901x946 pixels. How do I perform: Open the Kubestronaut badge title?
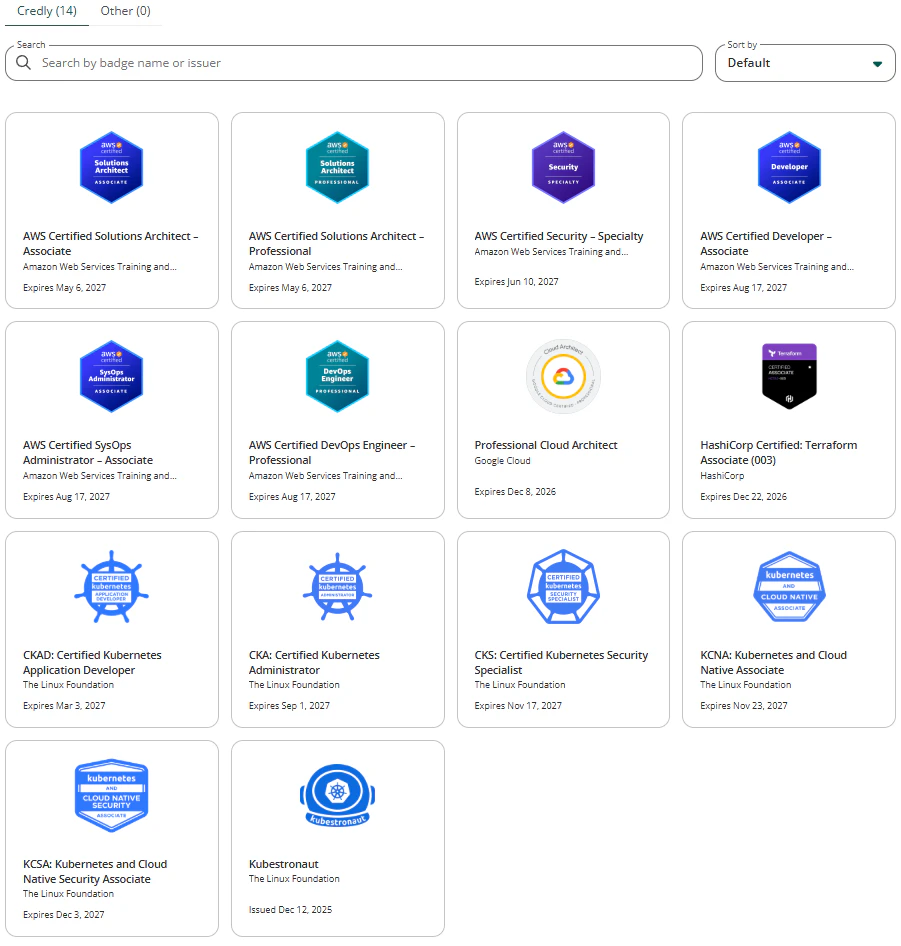coord(284,864)
